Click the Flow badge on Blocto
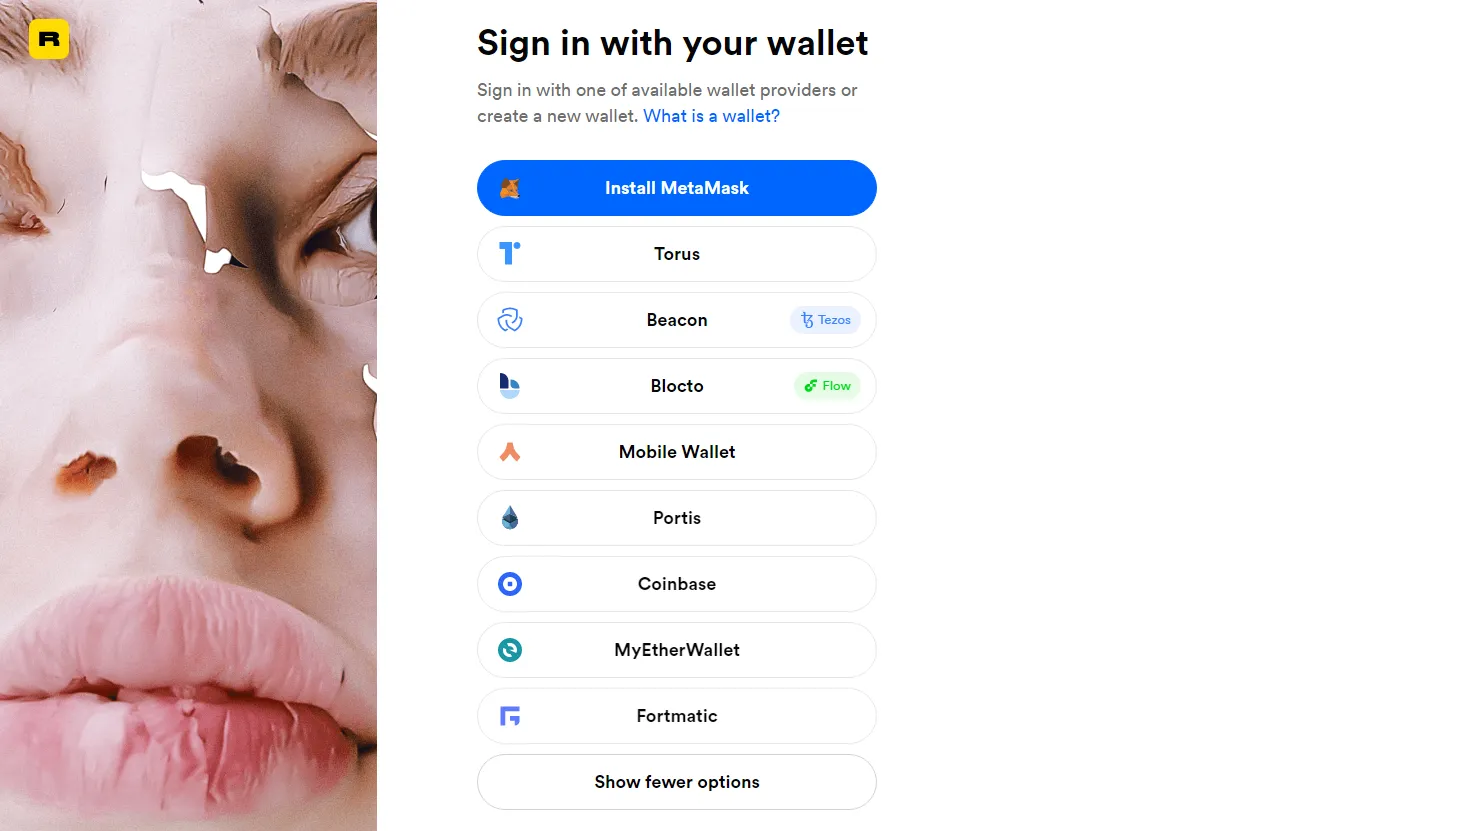 coord(827,386)
